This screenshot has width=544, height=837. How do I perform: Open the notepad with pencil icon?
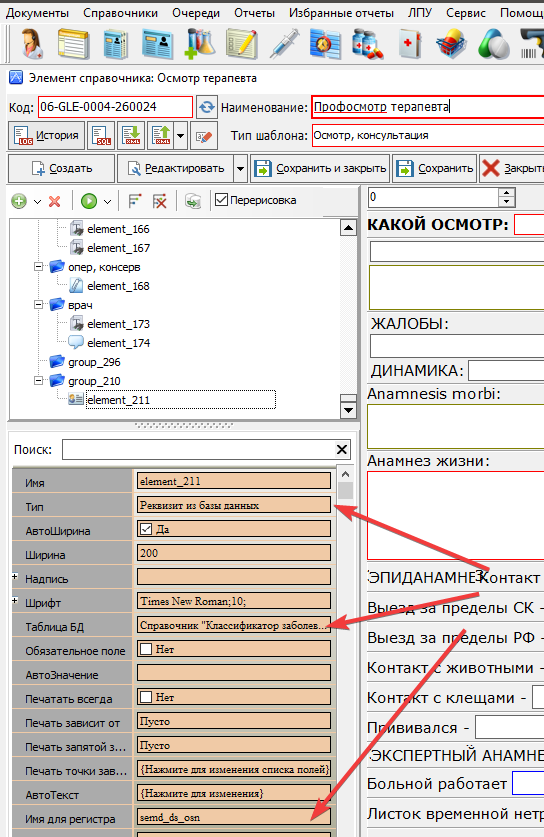pyautogui.click(x=241, y=44)
